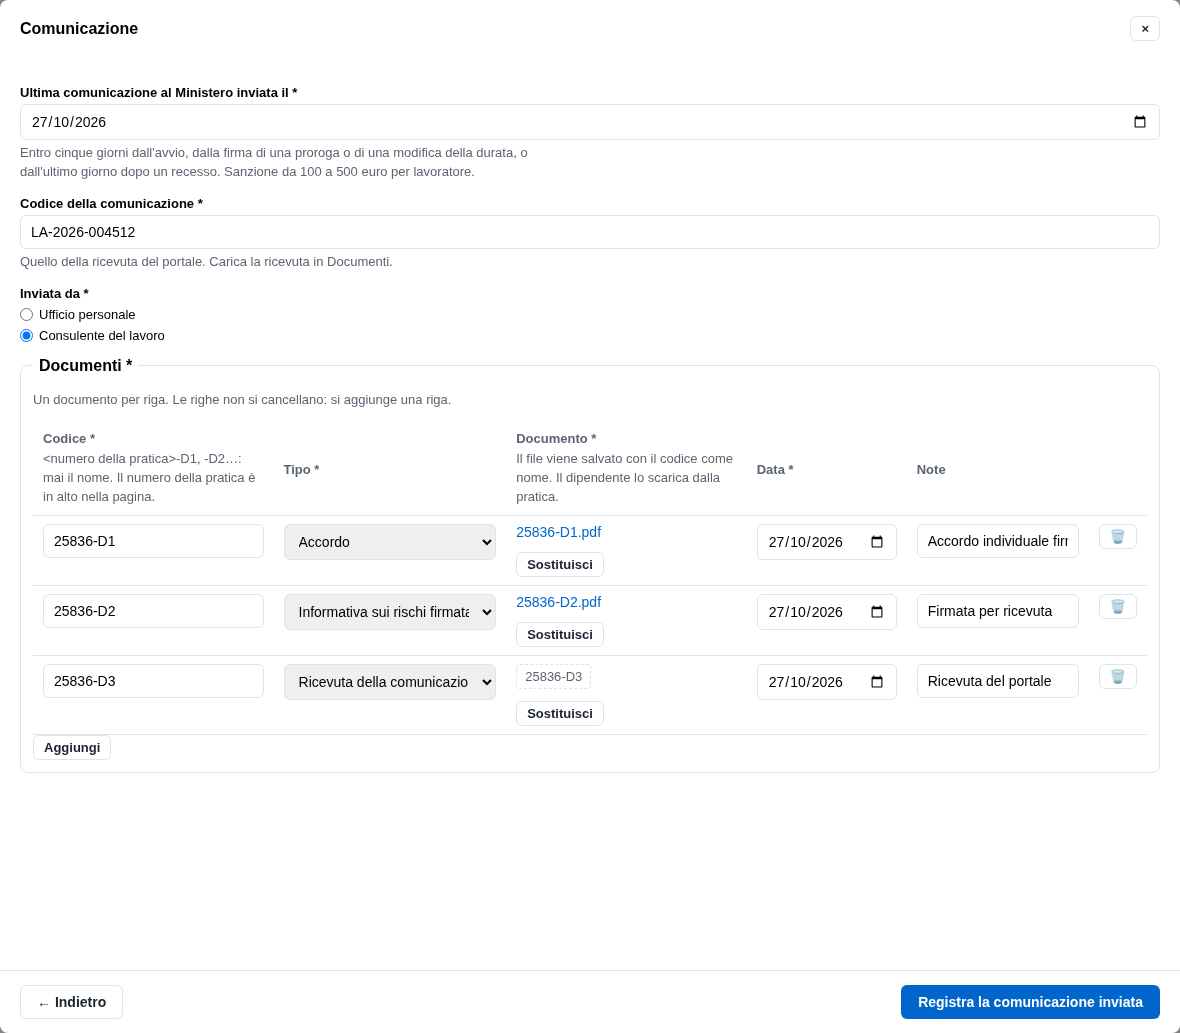1180x1033 pixels.
Task: Open the Tipo dropdown showing Accordo
Action: pyautogui.click(x=390, y=542)
